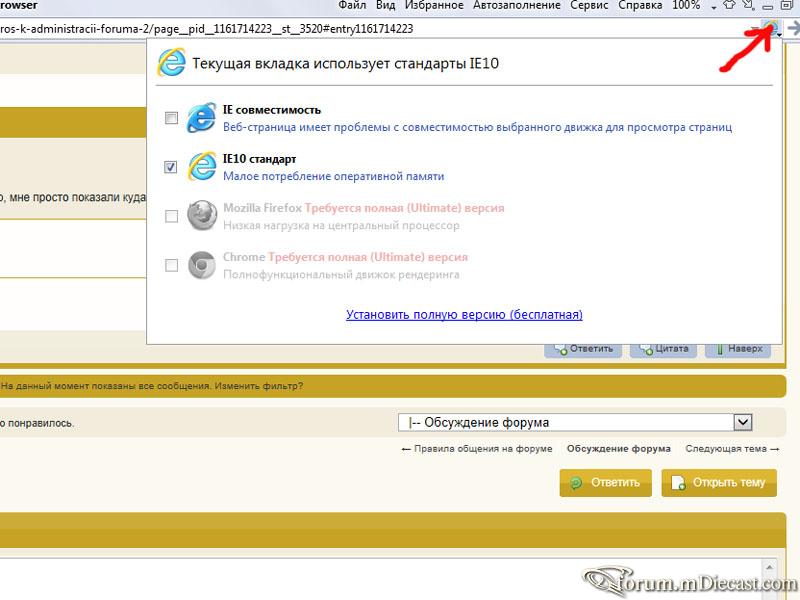Click the large gold Ответить button
Image resolution: width=800 pixels, height=600 pixels.
pyautogui.click(x=606, y=483)
